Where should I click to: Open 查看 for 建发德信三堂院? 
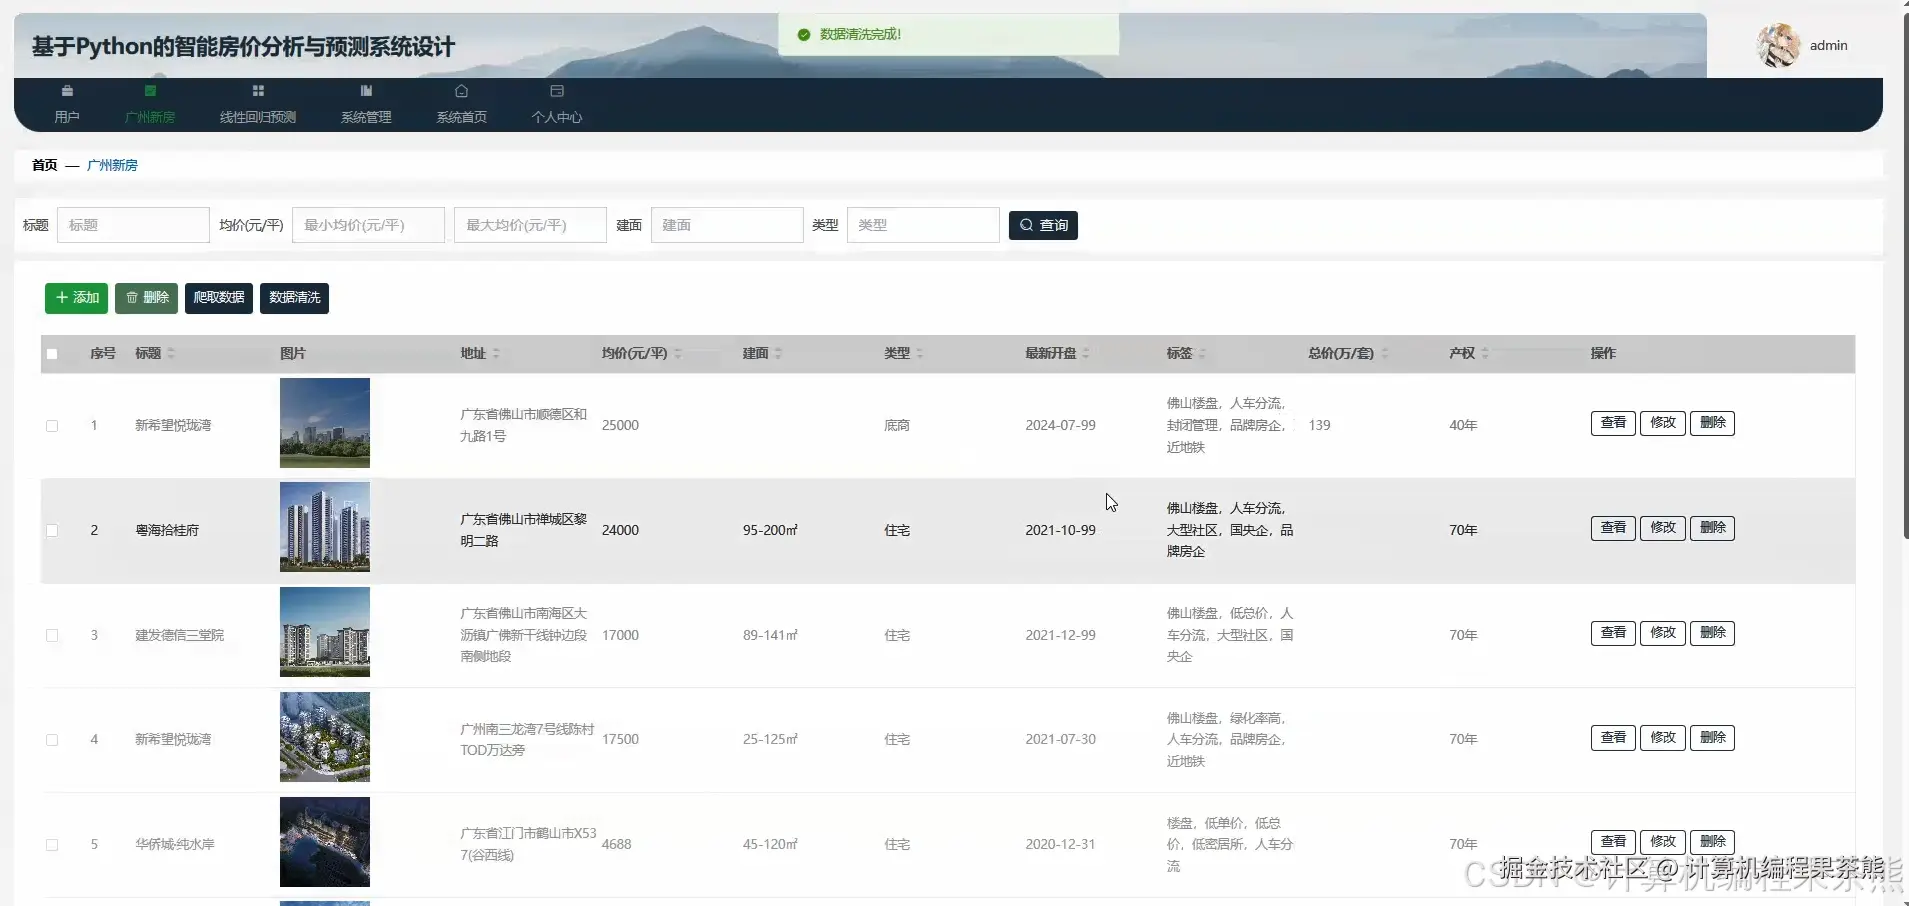pyautogui.click(x=1613, y=633)
